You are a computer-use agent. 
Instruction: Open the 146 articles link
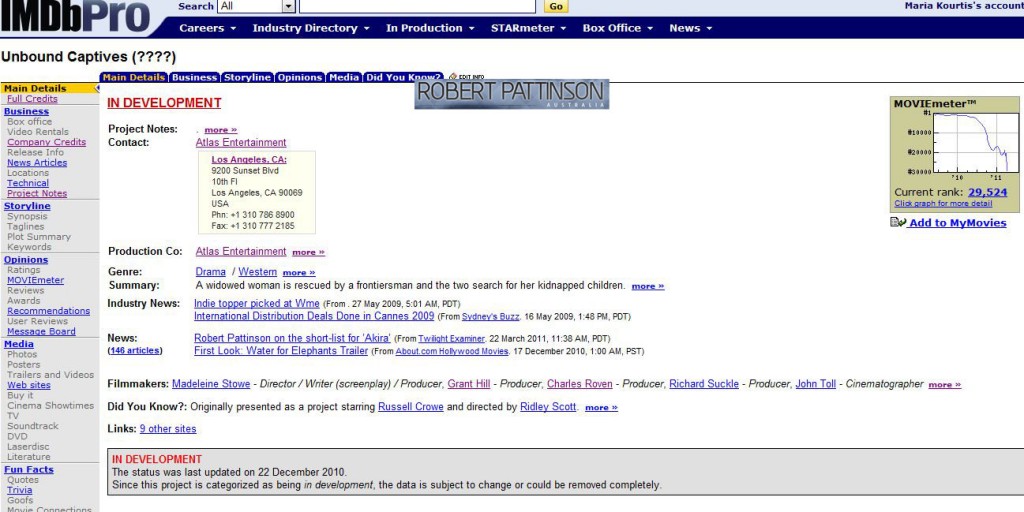pos(135,351)
